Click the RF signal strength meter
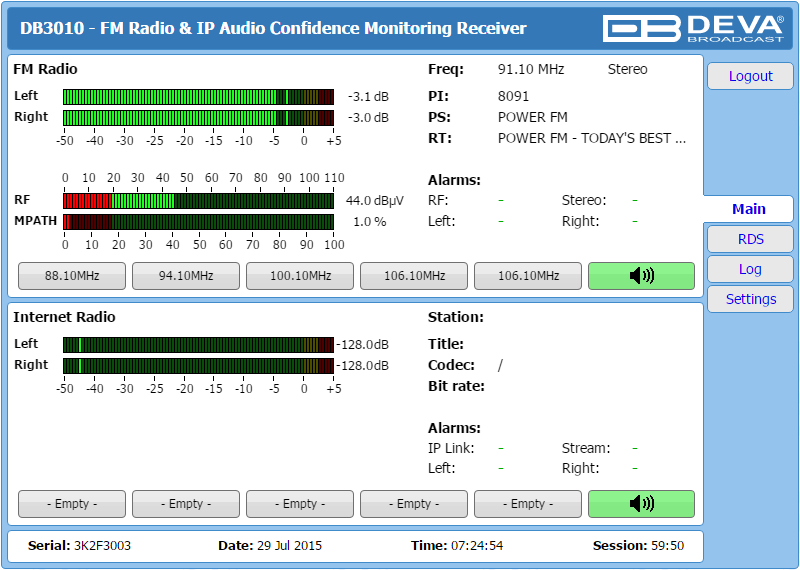The image size is (800, 570). 198,200
